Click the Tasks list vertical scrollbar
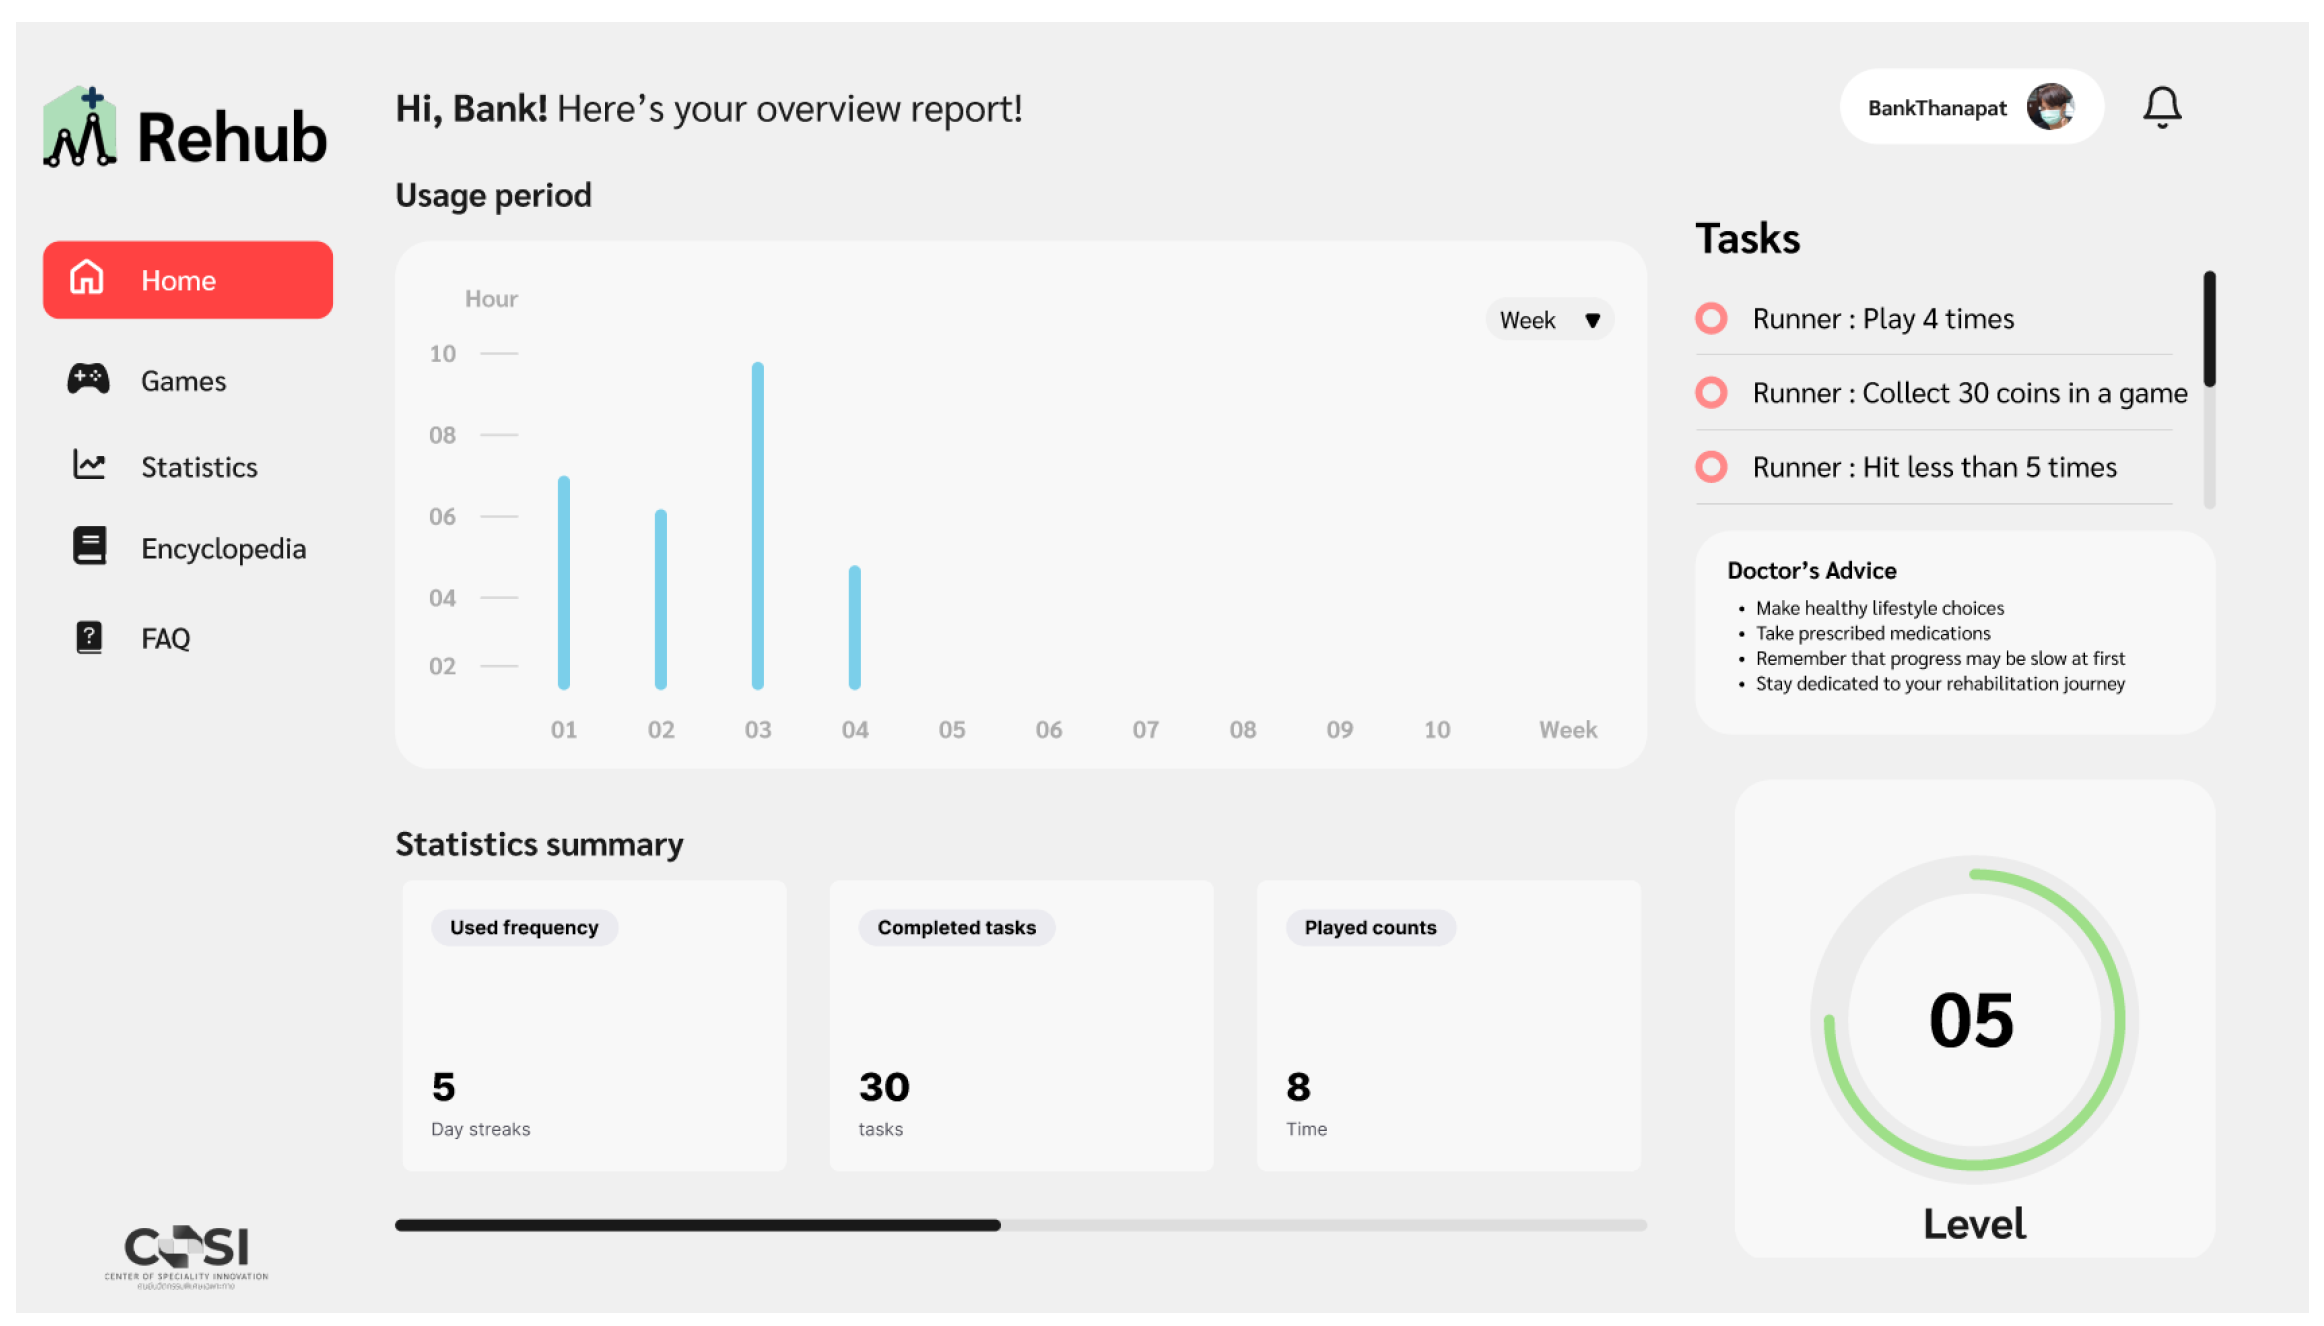 (x=2209, y=330)
